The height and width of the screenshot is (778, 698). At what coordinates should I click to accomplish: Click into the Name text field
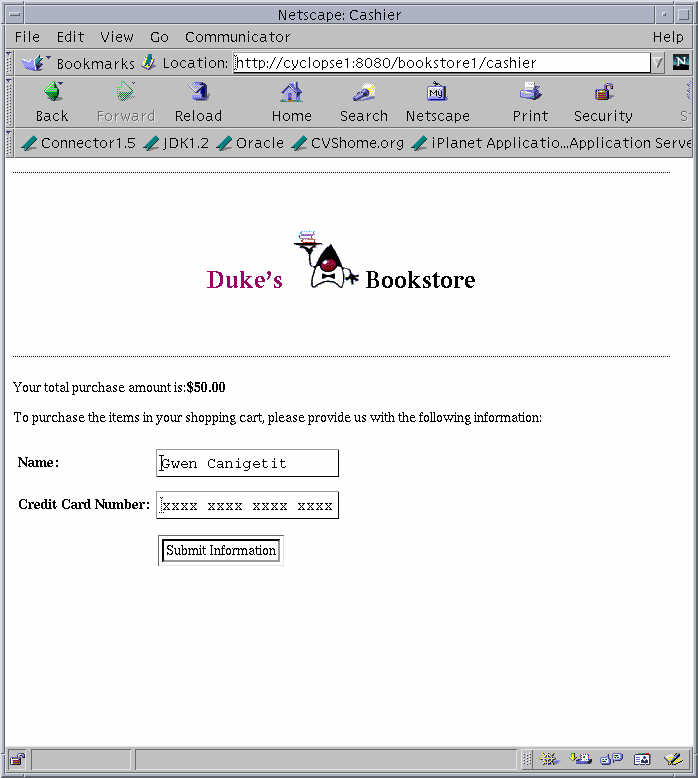tap(247, 463)
